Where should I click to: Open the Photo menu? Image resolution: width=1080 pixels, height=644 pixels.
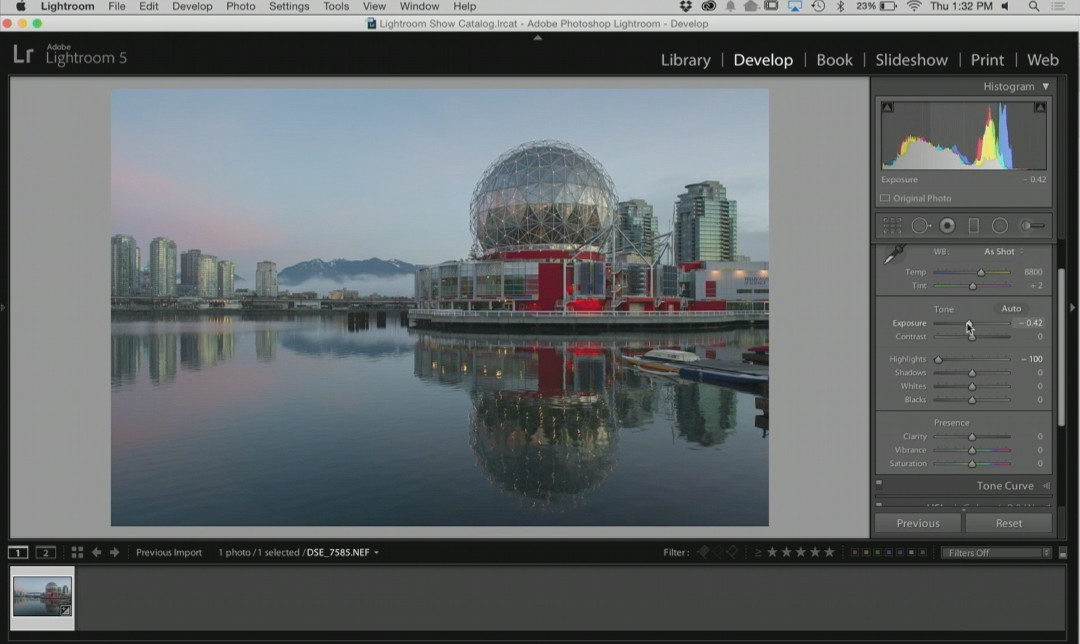coord(240,6)
